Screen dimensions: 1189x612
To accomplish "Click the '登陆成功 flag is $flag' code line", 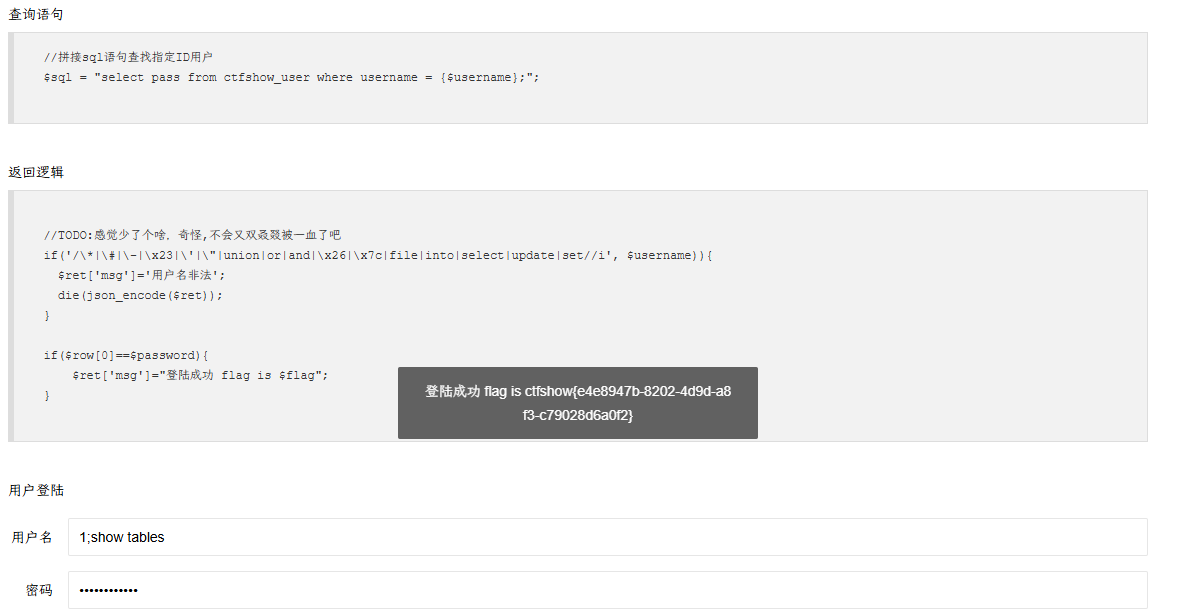I will click(x=200, y=375).
